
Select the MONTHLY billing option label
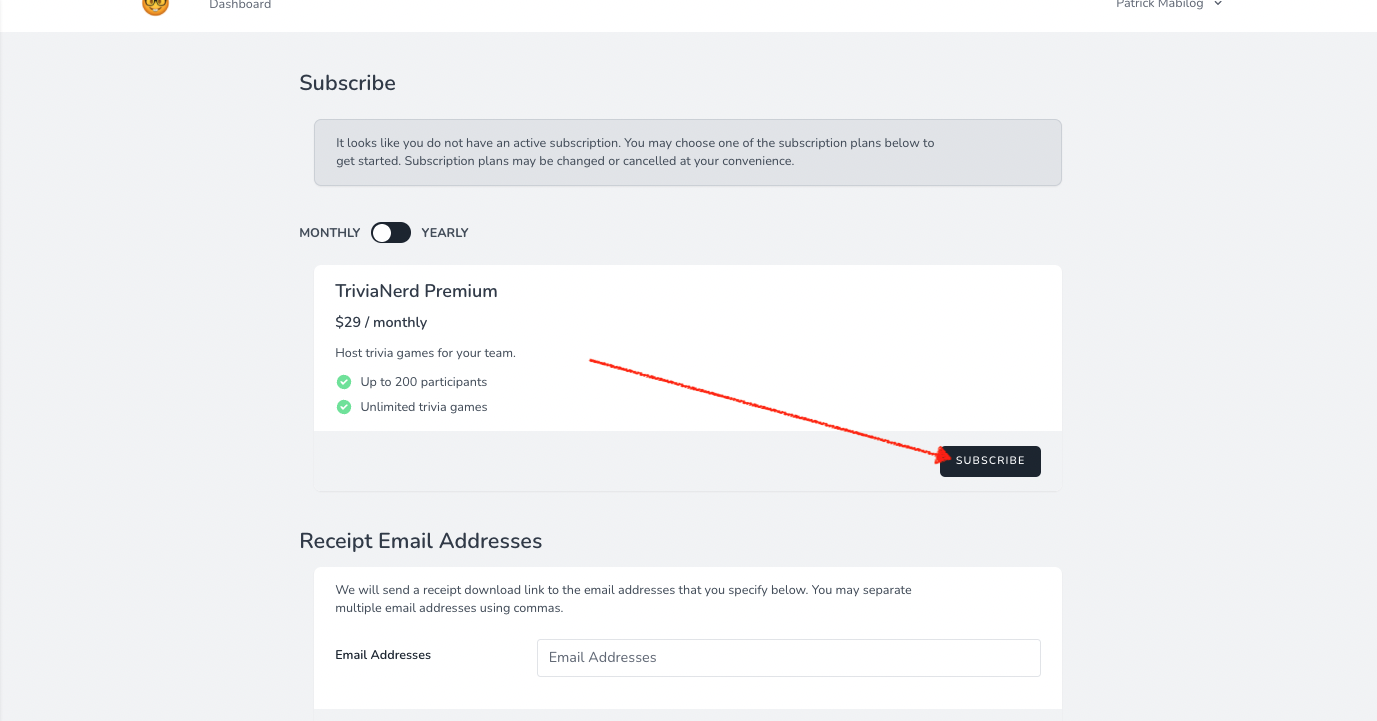[329, 232]
